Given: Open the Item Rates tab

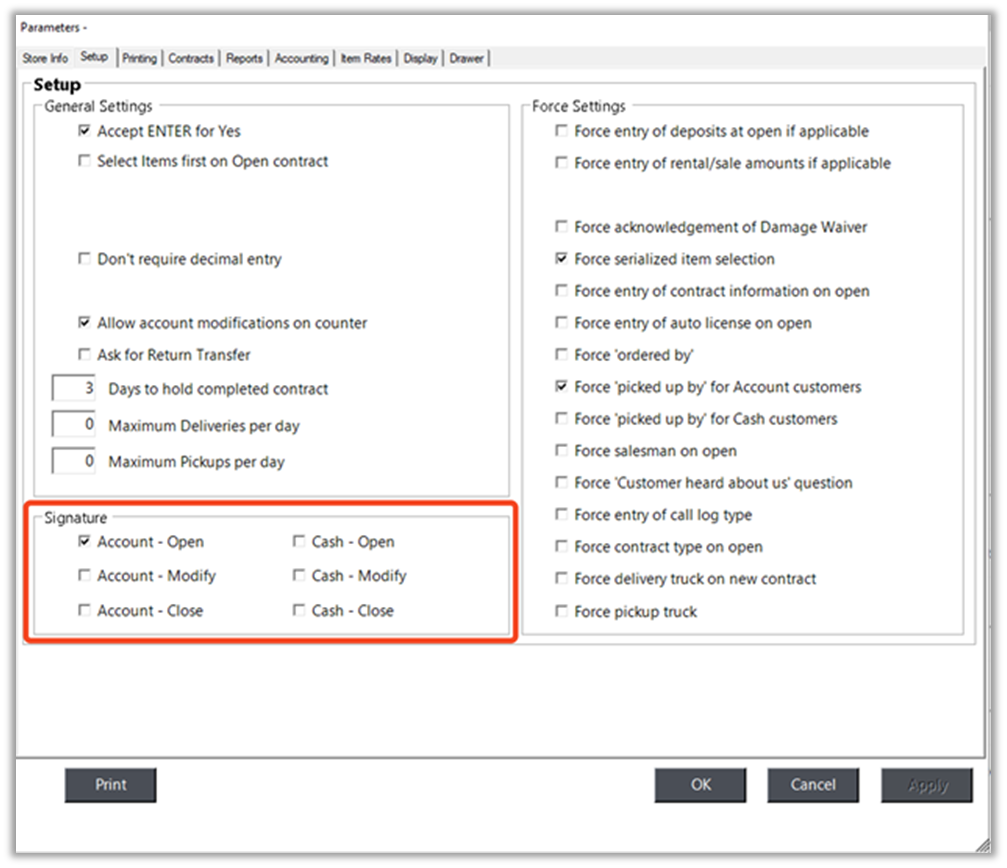Looking at the screenshot, I should [366, 59].
